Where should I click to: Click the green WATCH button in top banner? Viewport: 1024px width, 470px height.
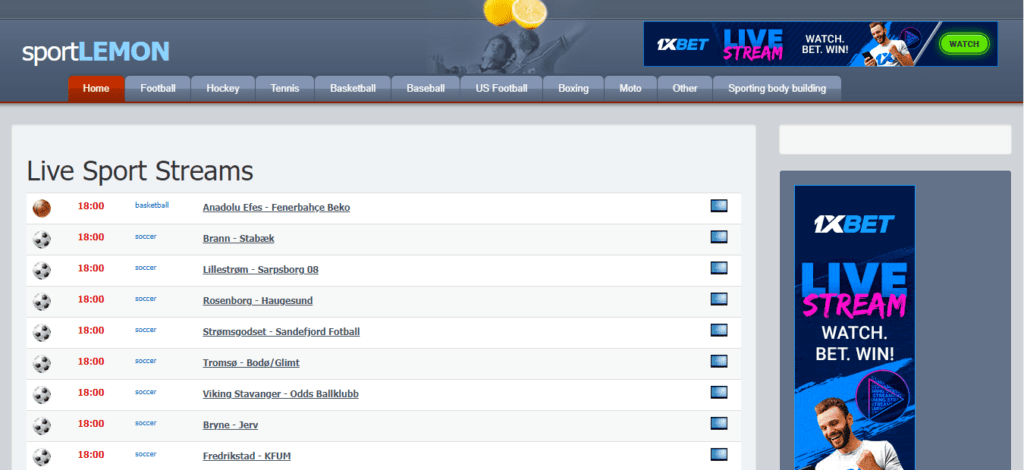(x=964, y=44)
